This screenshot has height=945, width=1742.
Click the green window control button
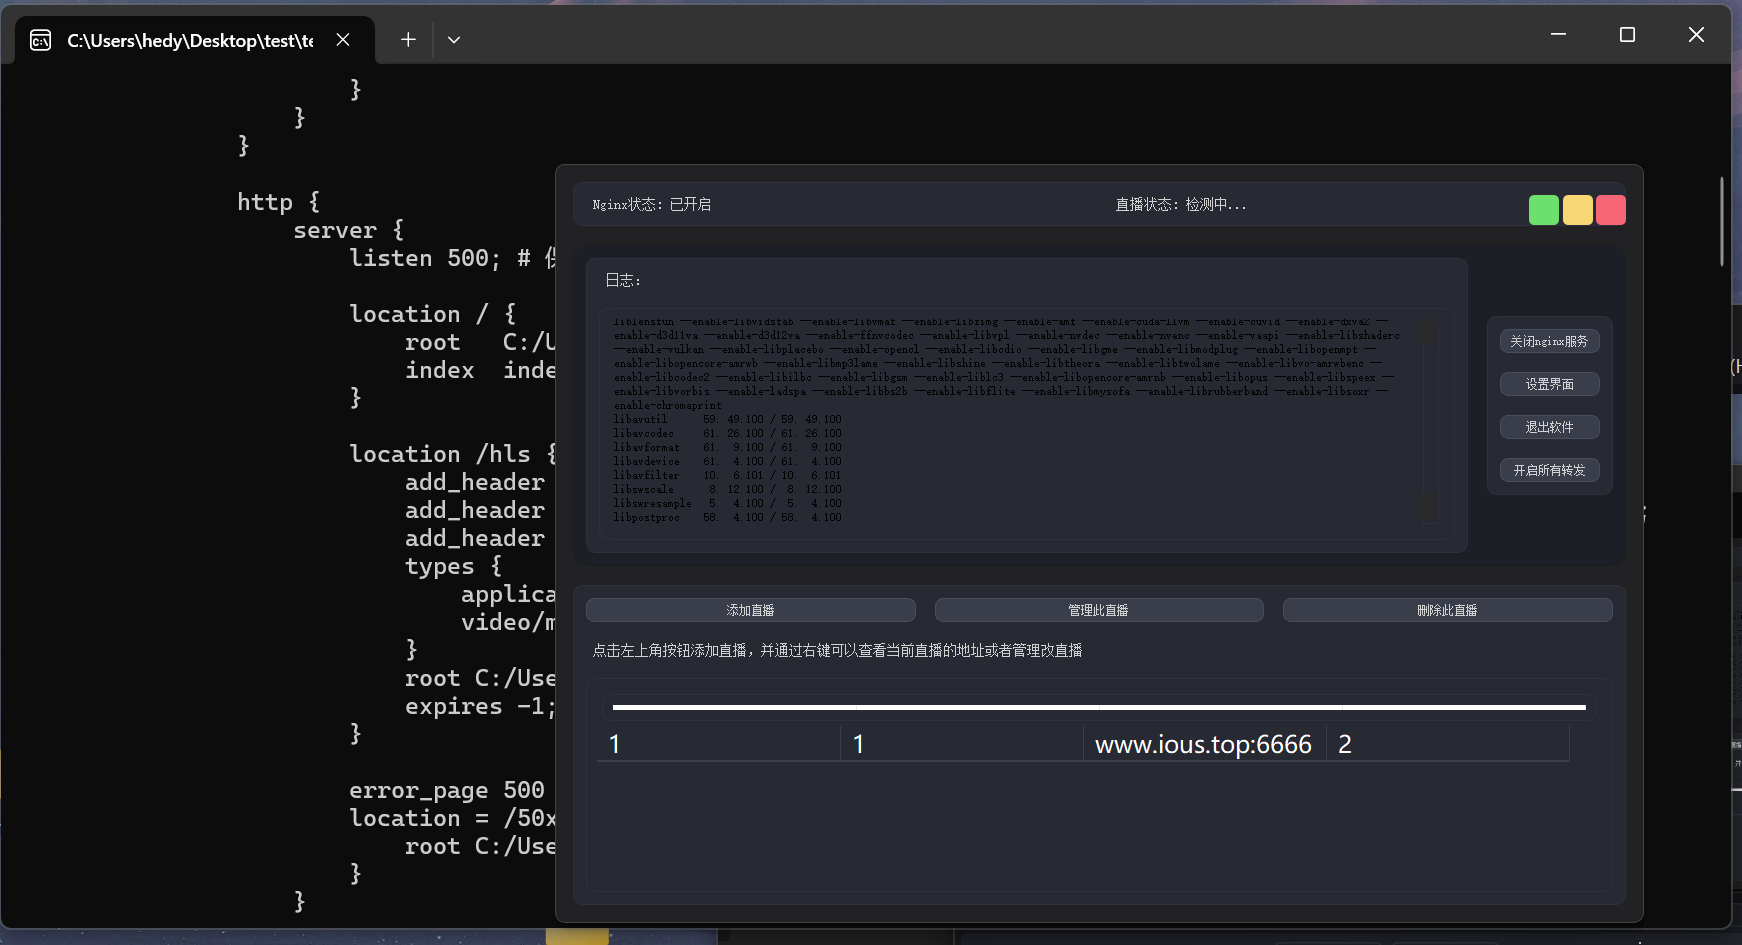(1543, 210)
